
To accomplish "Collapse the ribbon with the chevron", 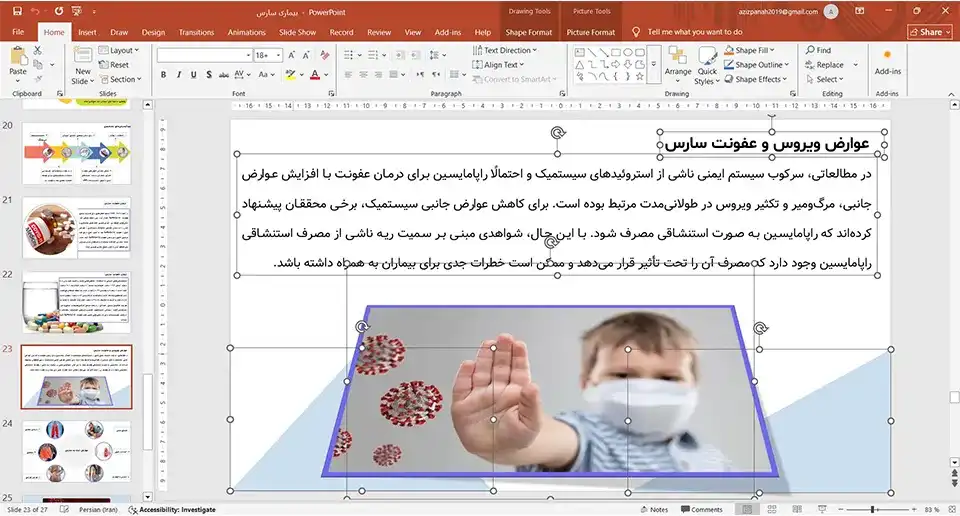I will [x=951, y=94].
